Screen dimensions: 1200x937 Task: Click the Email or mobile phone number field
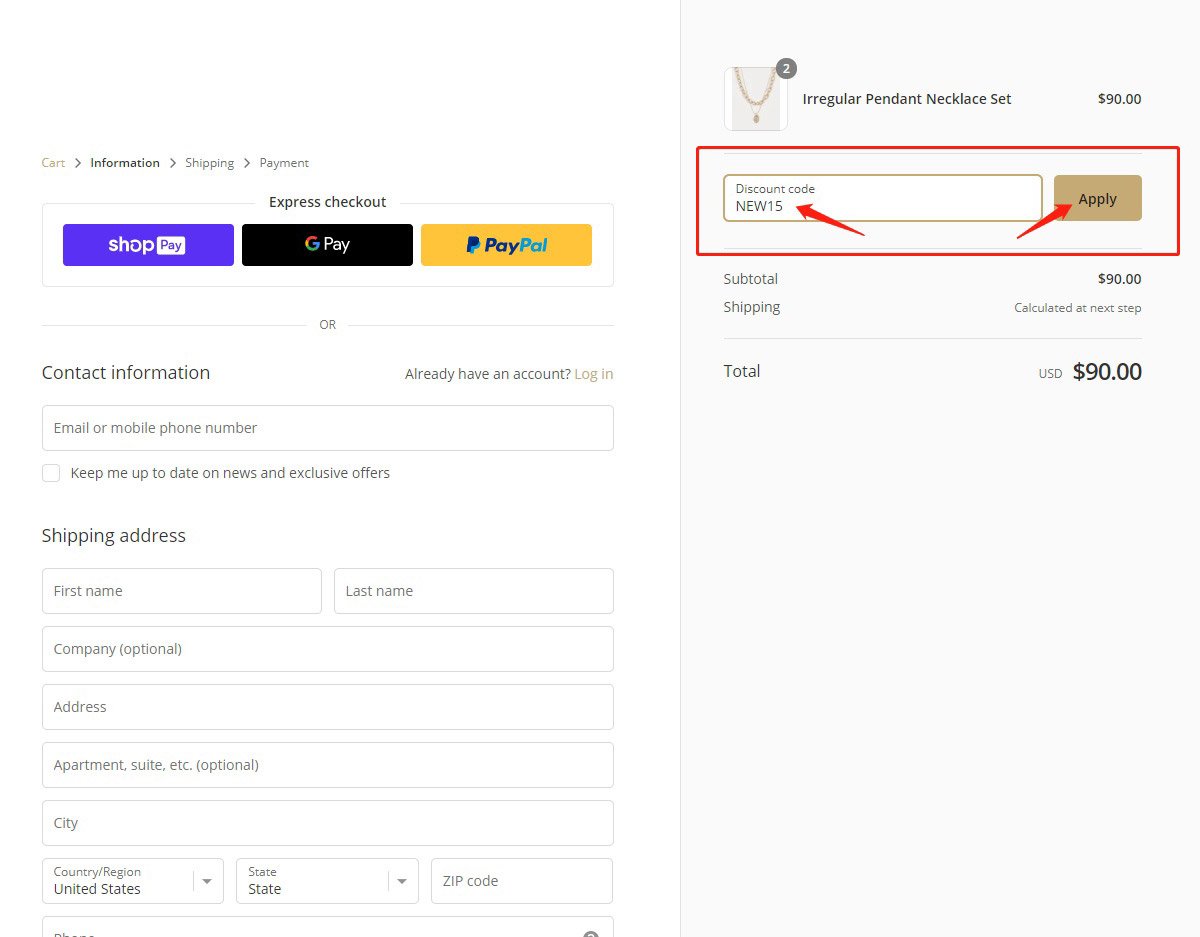(x=327, y=428)
